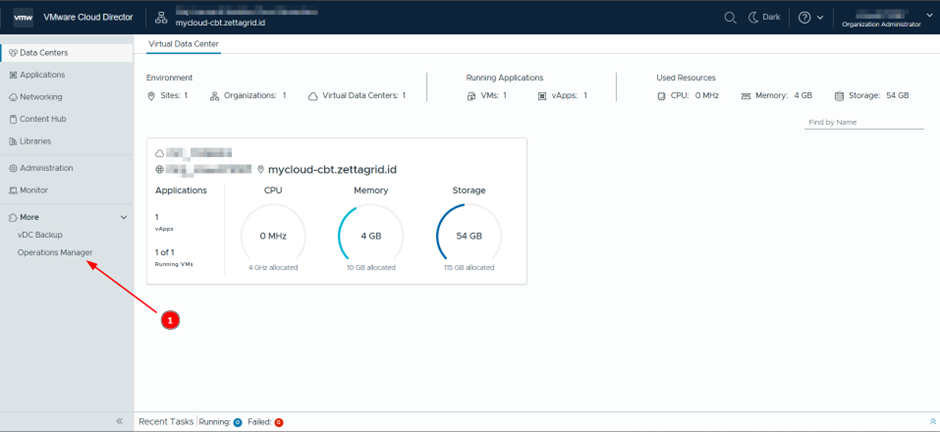The height and width of the screenshot is (432, 940).
Task: Click the CPU icon in Used Resources
Action: (x=662, y=96)
